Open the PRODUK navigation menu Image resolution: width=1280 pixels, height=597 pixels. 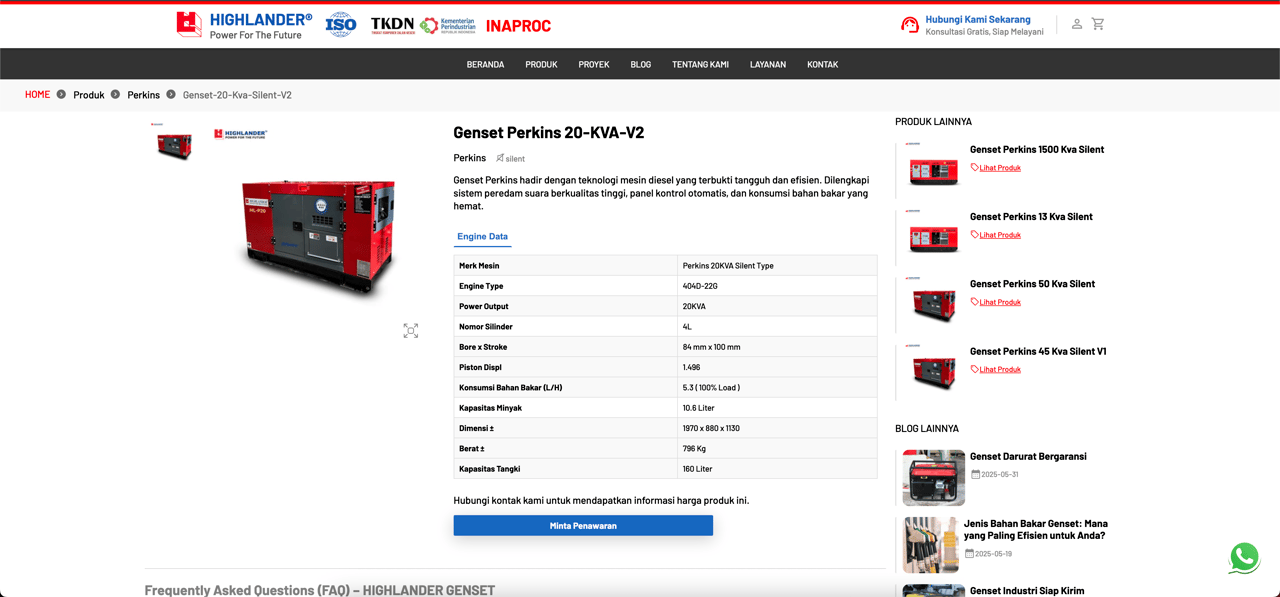coord(541,64)
